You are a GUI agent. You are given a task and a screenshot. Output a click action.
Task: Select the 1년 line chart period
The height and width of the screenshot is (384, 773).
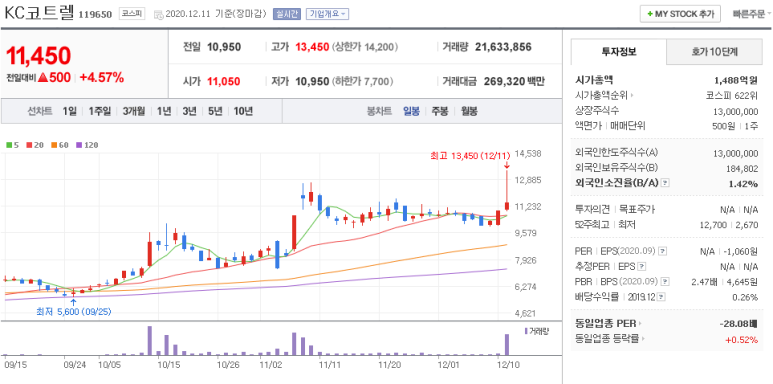pos(164,111)
